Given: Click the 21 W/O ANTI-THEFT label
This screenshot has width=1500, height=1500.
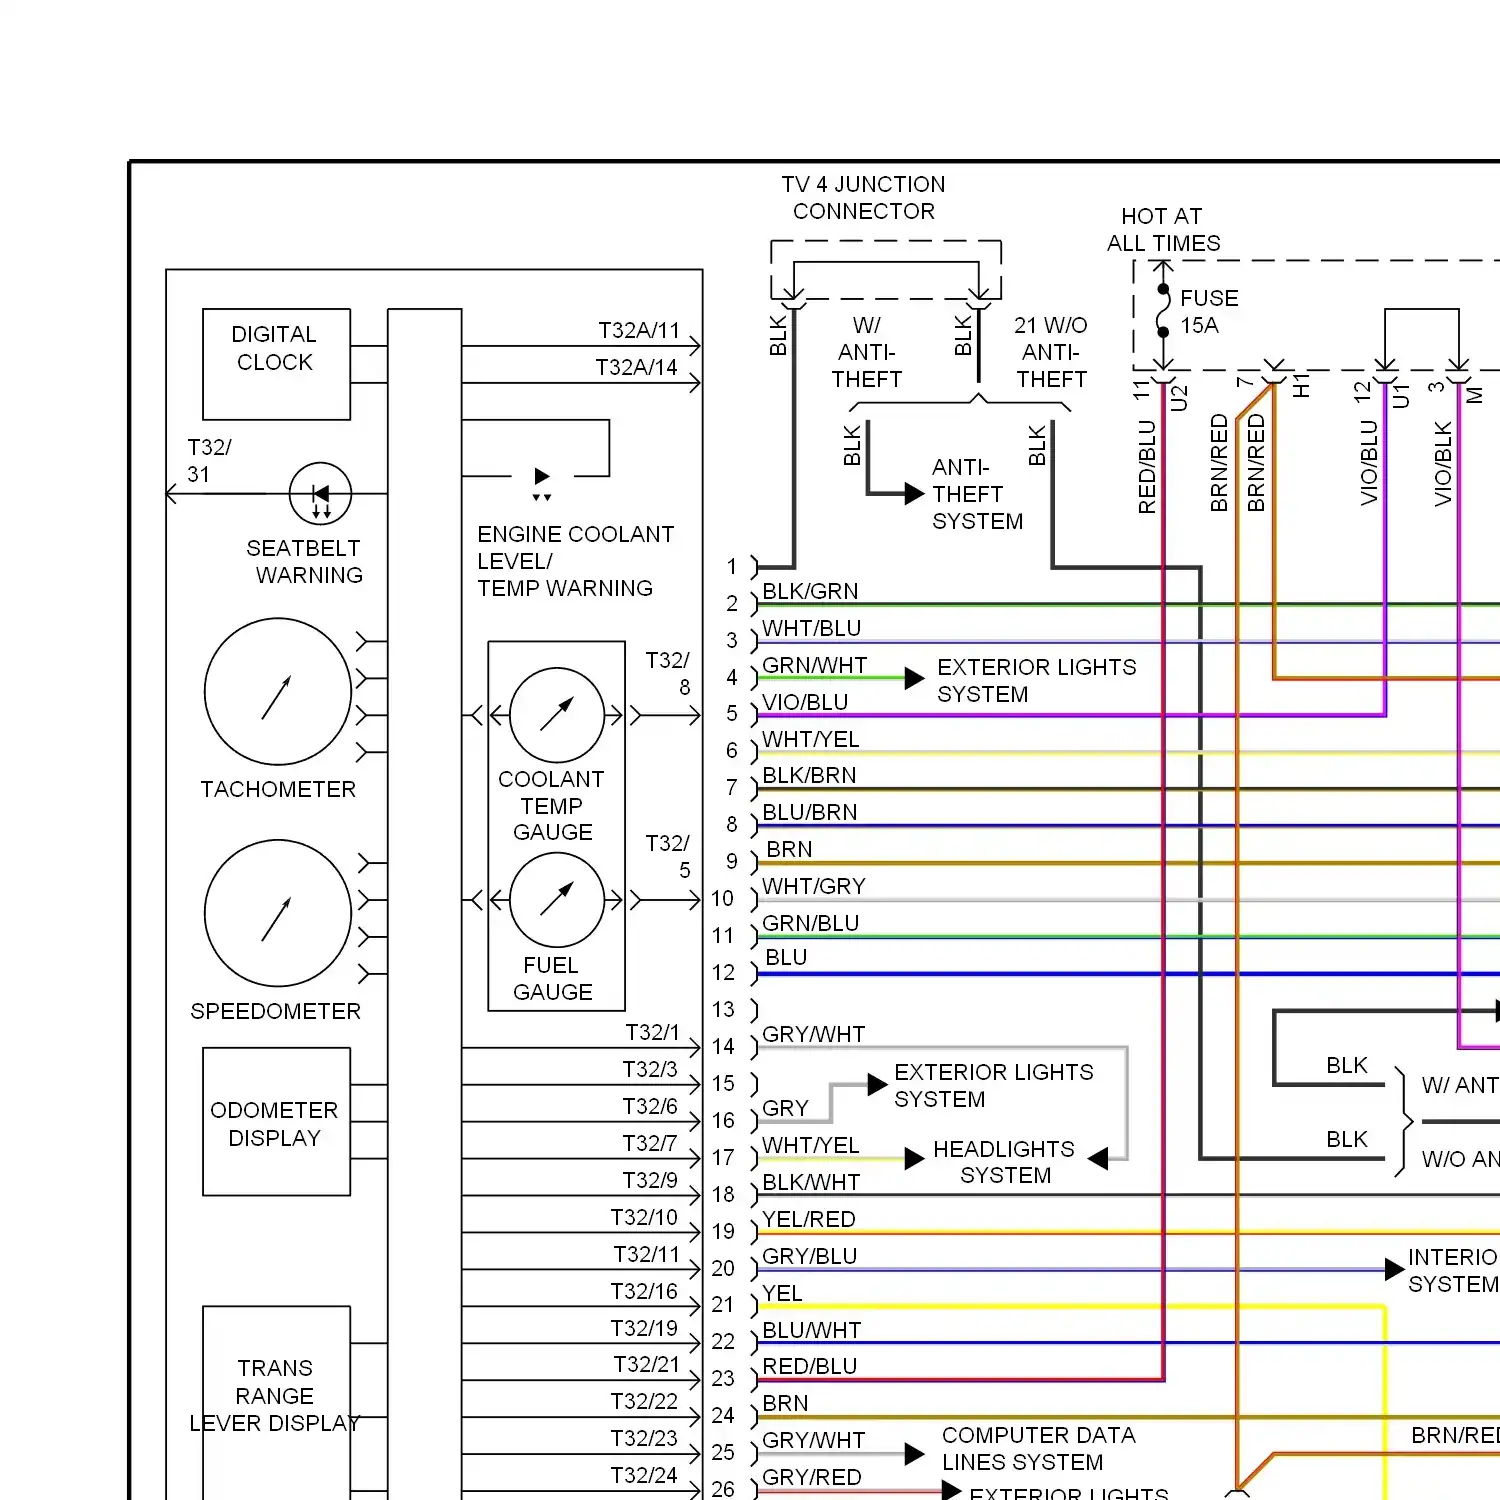Looking at the screenshot, I should coord(1051,353).
